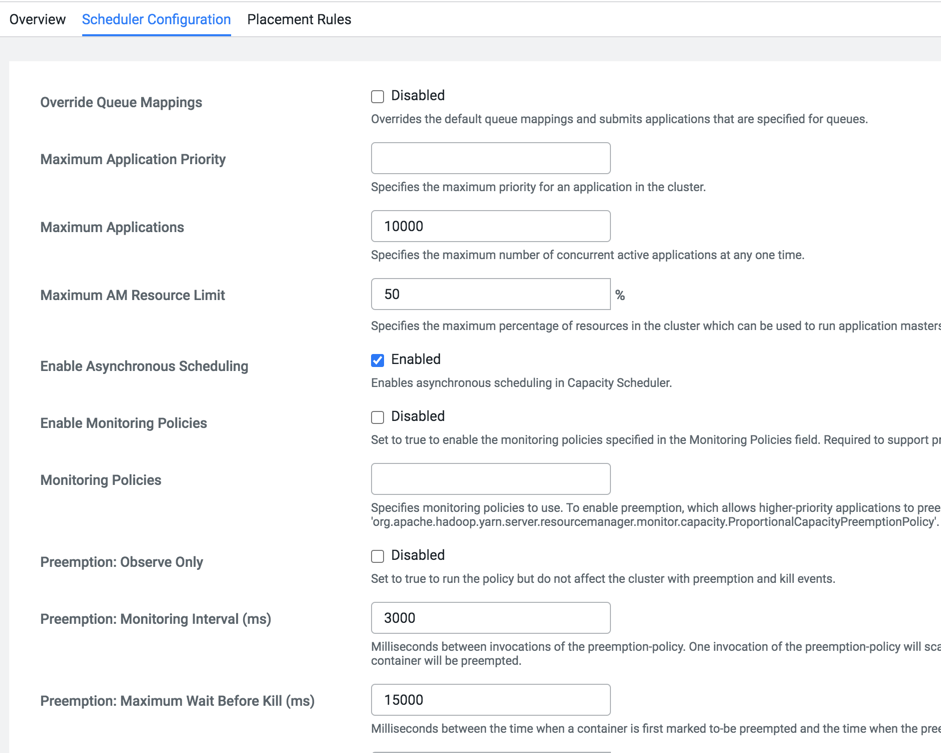Enable the Monitoring Policies checkbox
This screenshot has width=941, height=753.
click(378, 417)
